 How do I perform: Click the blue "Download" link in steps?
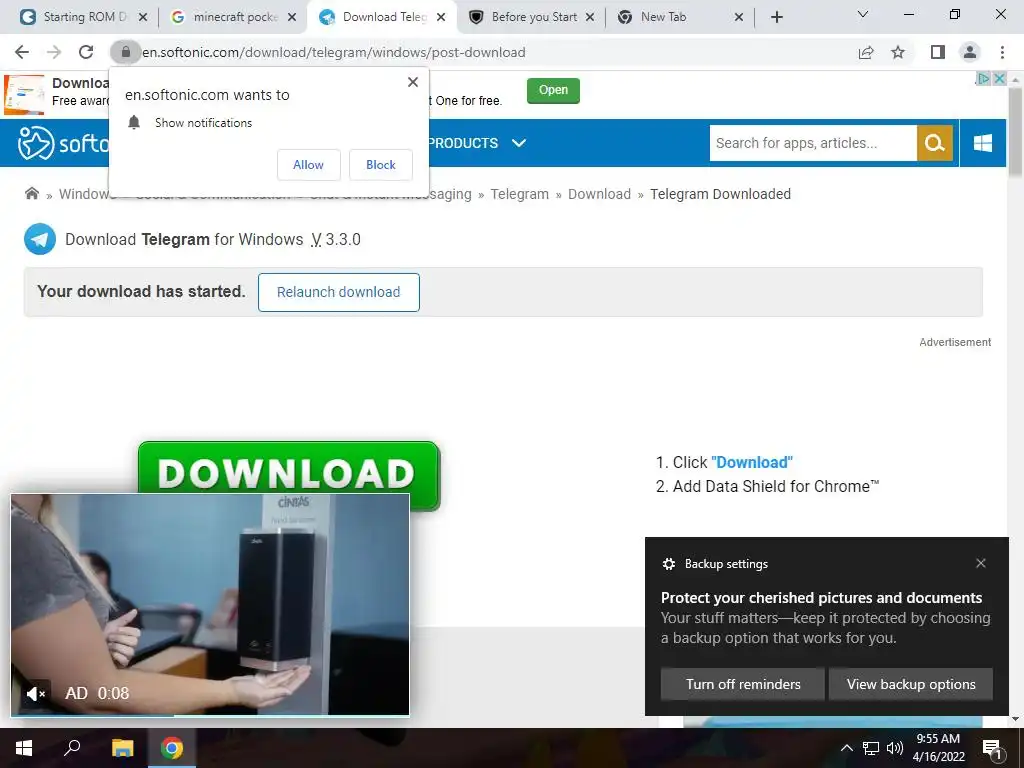click(x=752, y=462)
